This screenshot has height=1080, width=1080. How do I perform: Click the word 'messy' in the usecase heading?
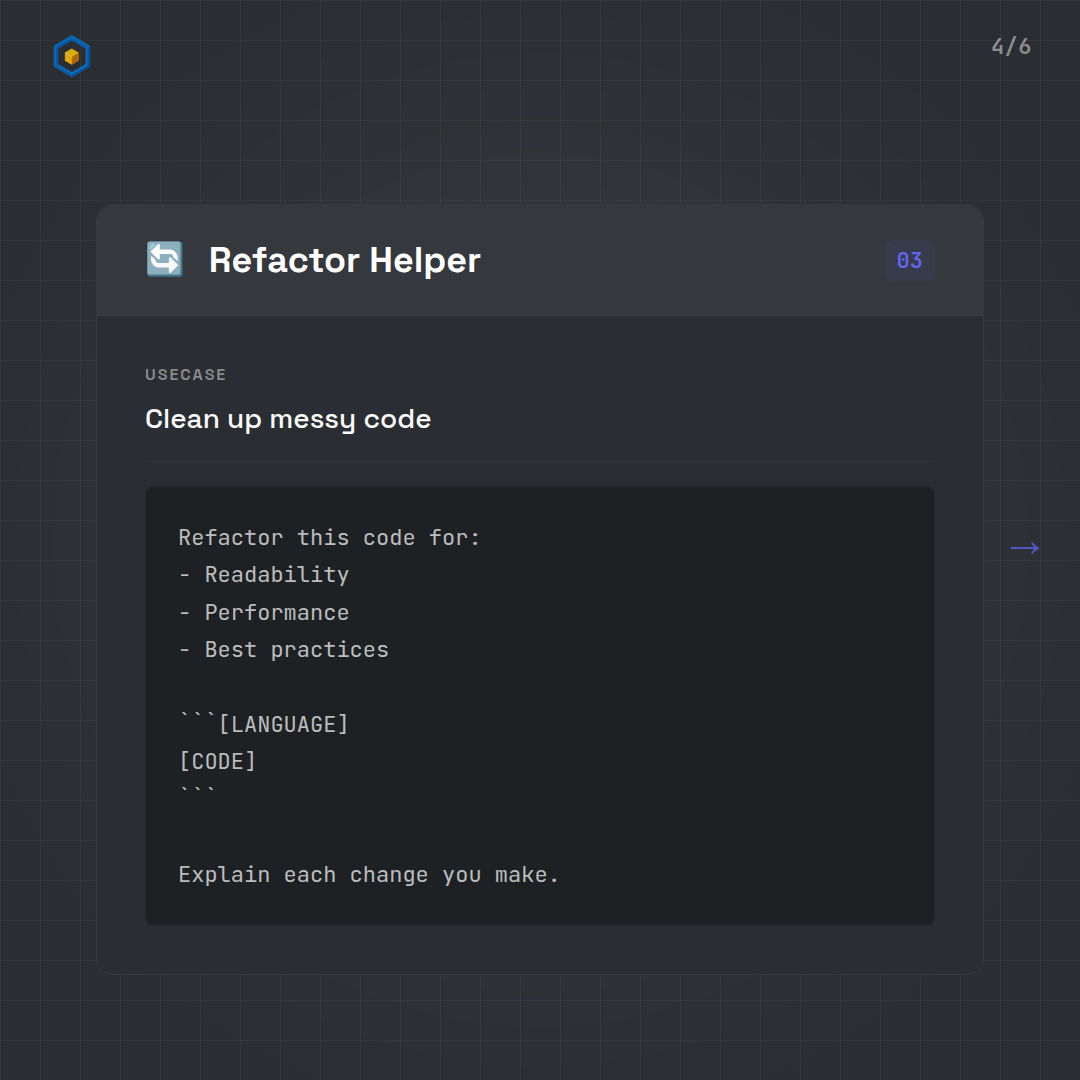pyautogui.click(x=312, y=419)
